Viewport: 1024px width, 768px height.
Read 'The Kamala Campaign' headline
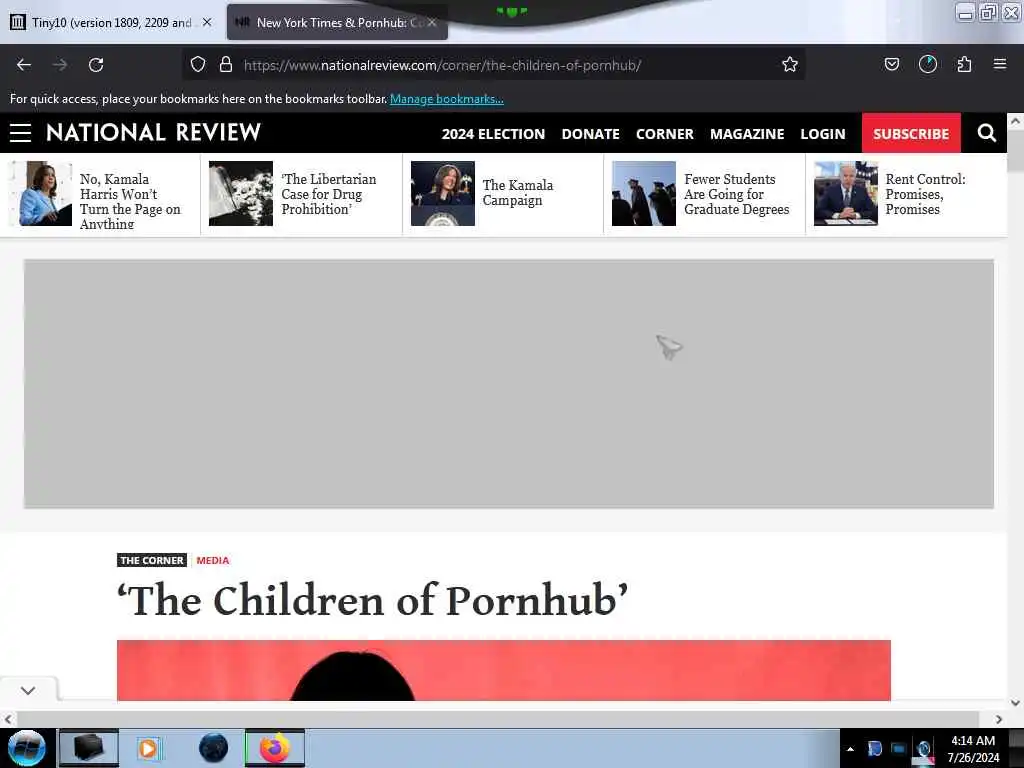click(517, 193)
